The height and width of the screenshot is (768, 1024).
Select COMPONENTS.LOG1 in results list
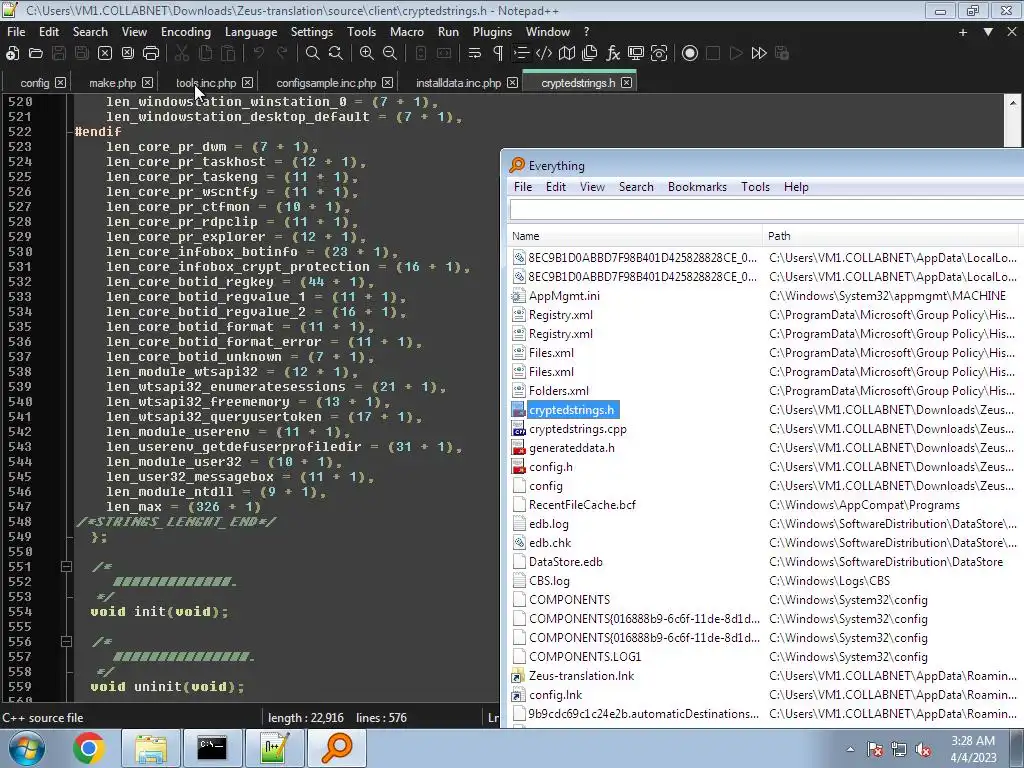[x=584, y=657]
